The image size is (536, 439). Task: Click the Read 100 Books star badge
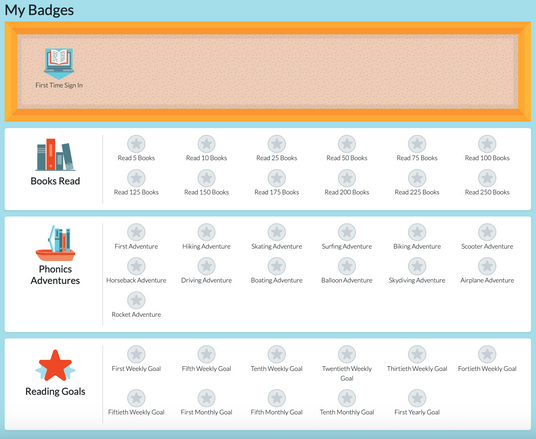[x=487, y=144]
